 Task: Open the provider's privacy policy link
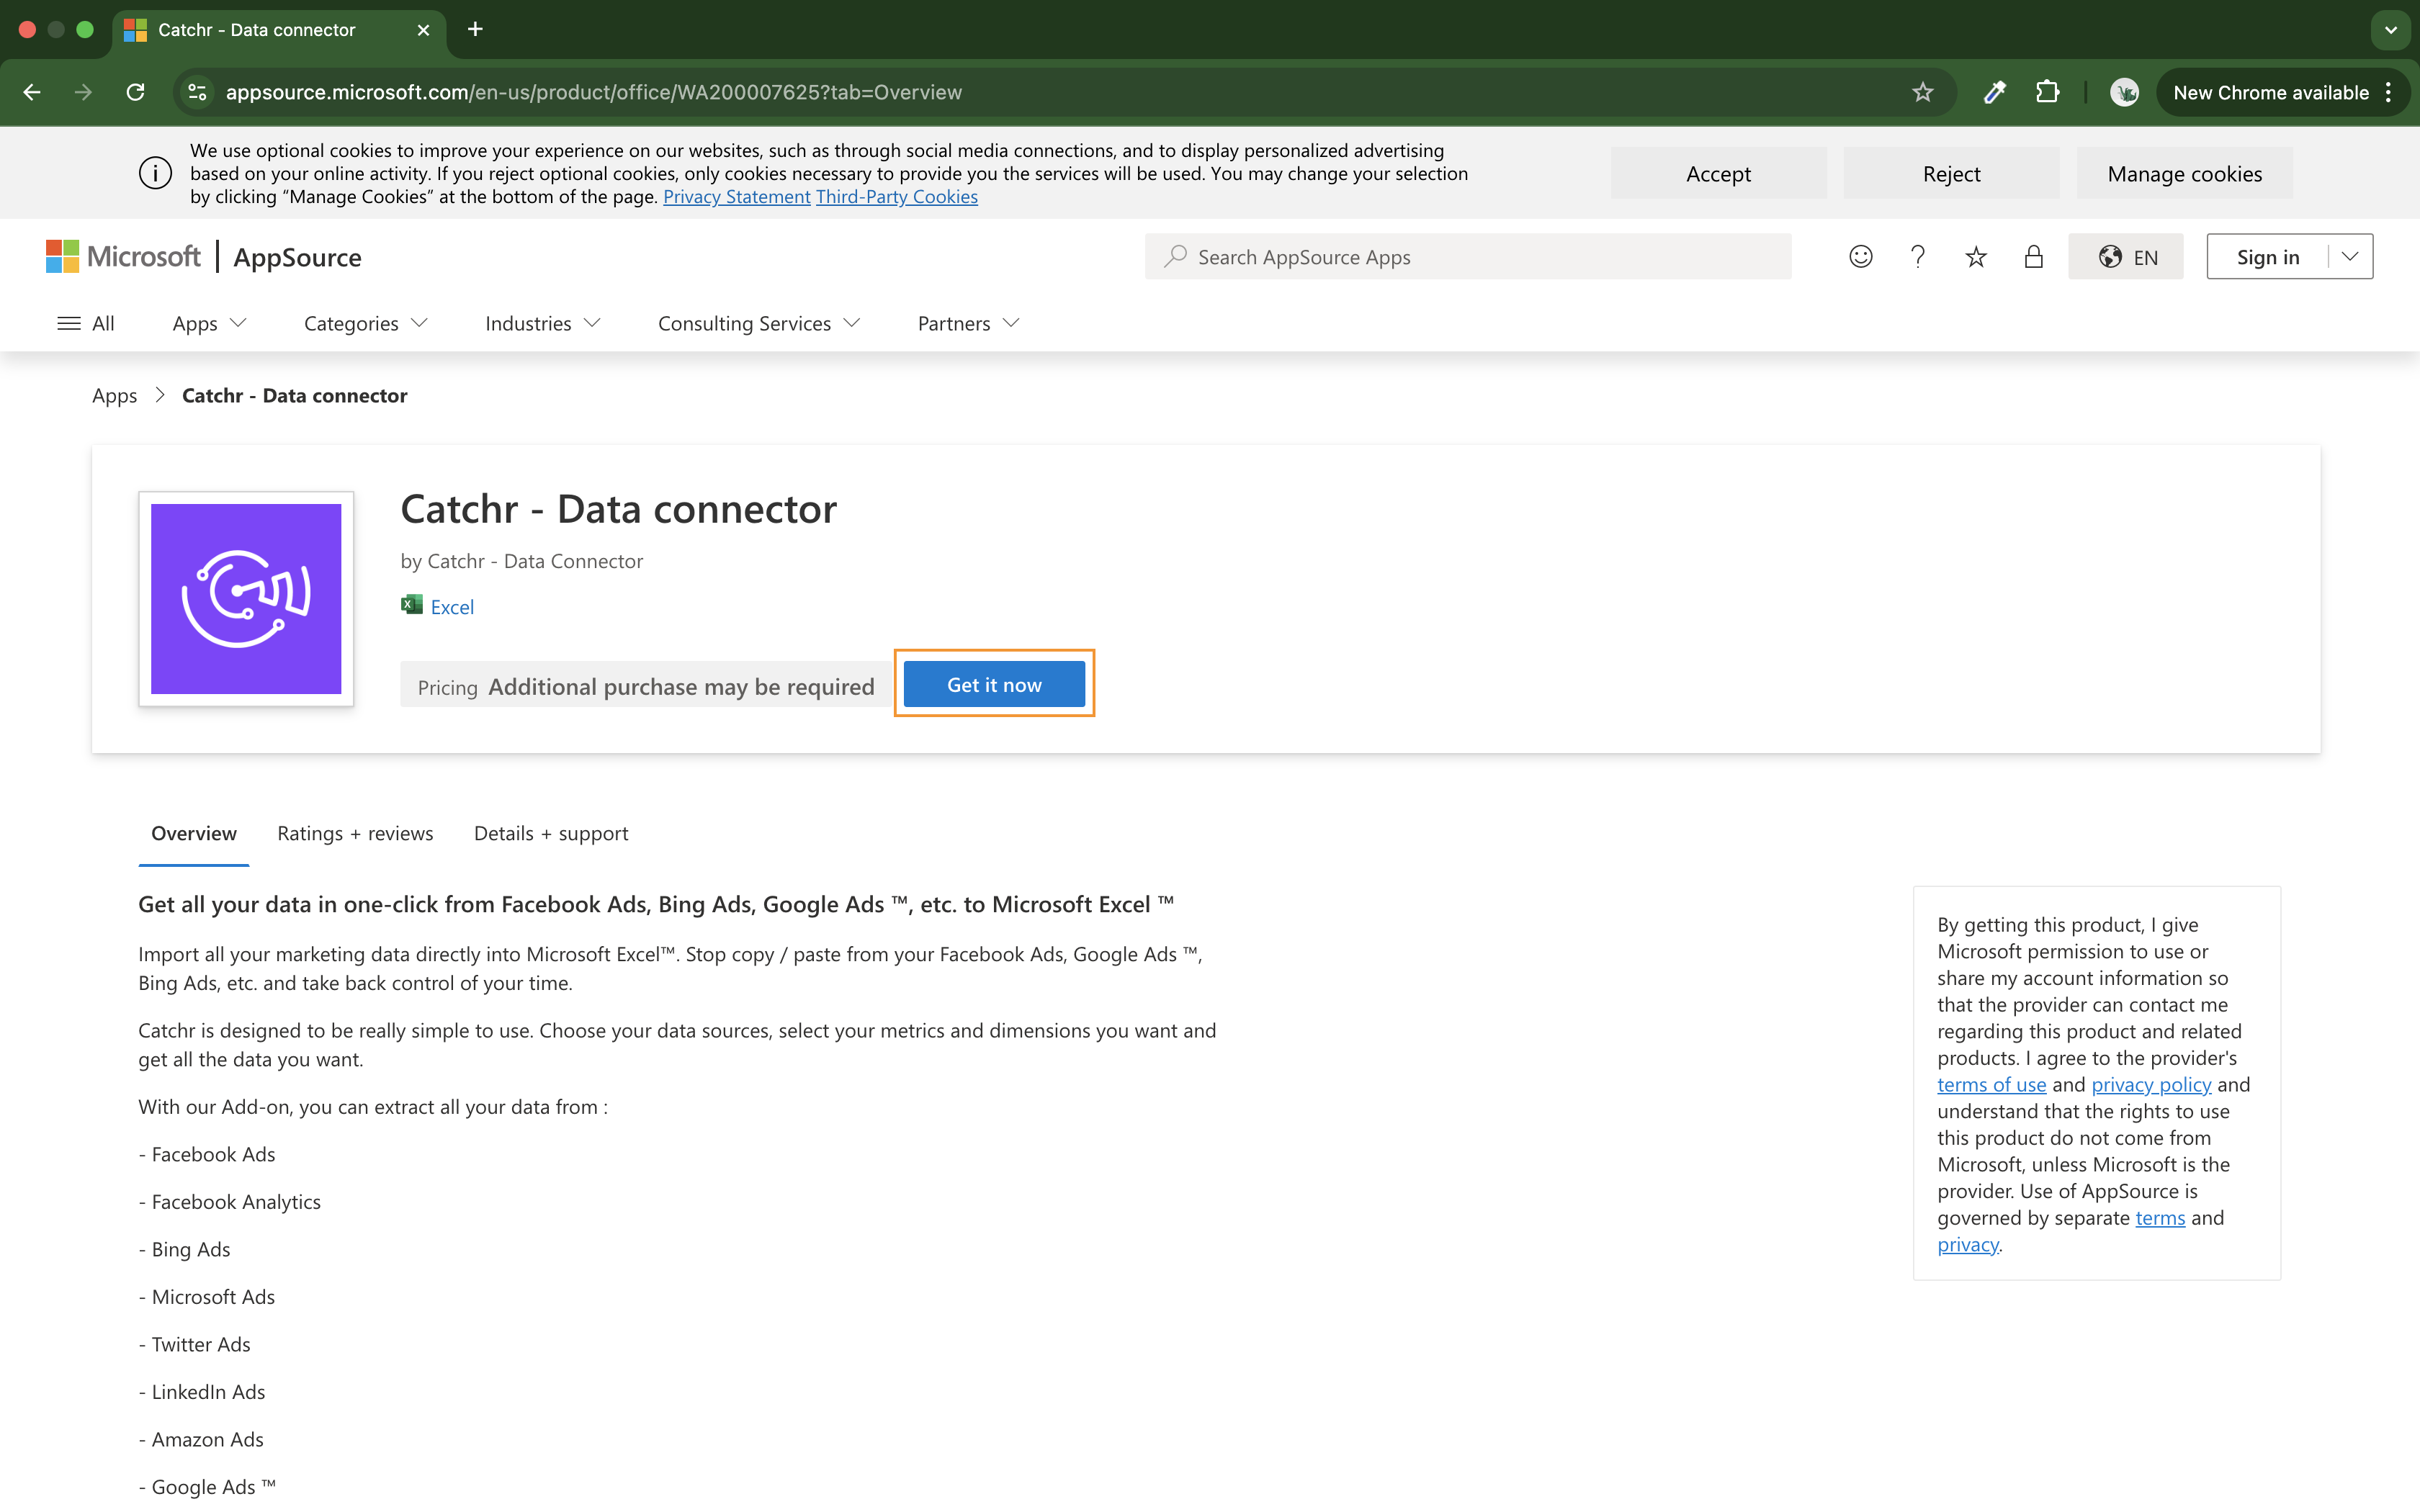2151,1084
